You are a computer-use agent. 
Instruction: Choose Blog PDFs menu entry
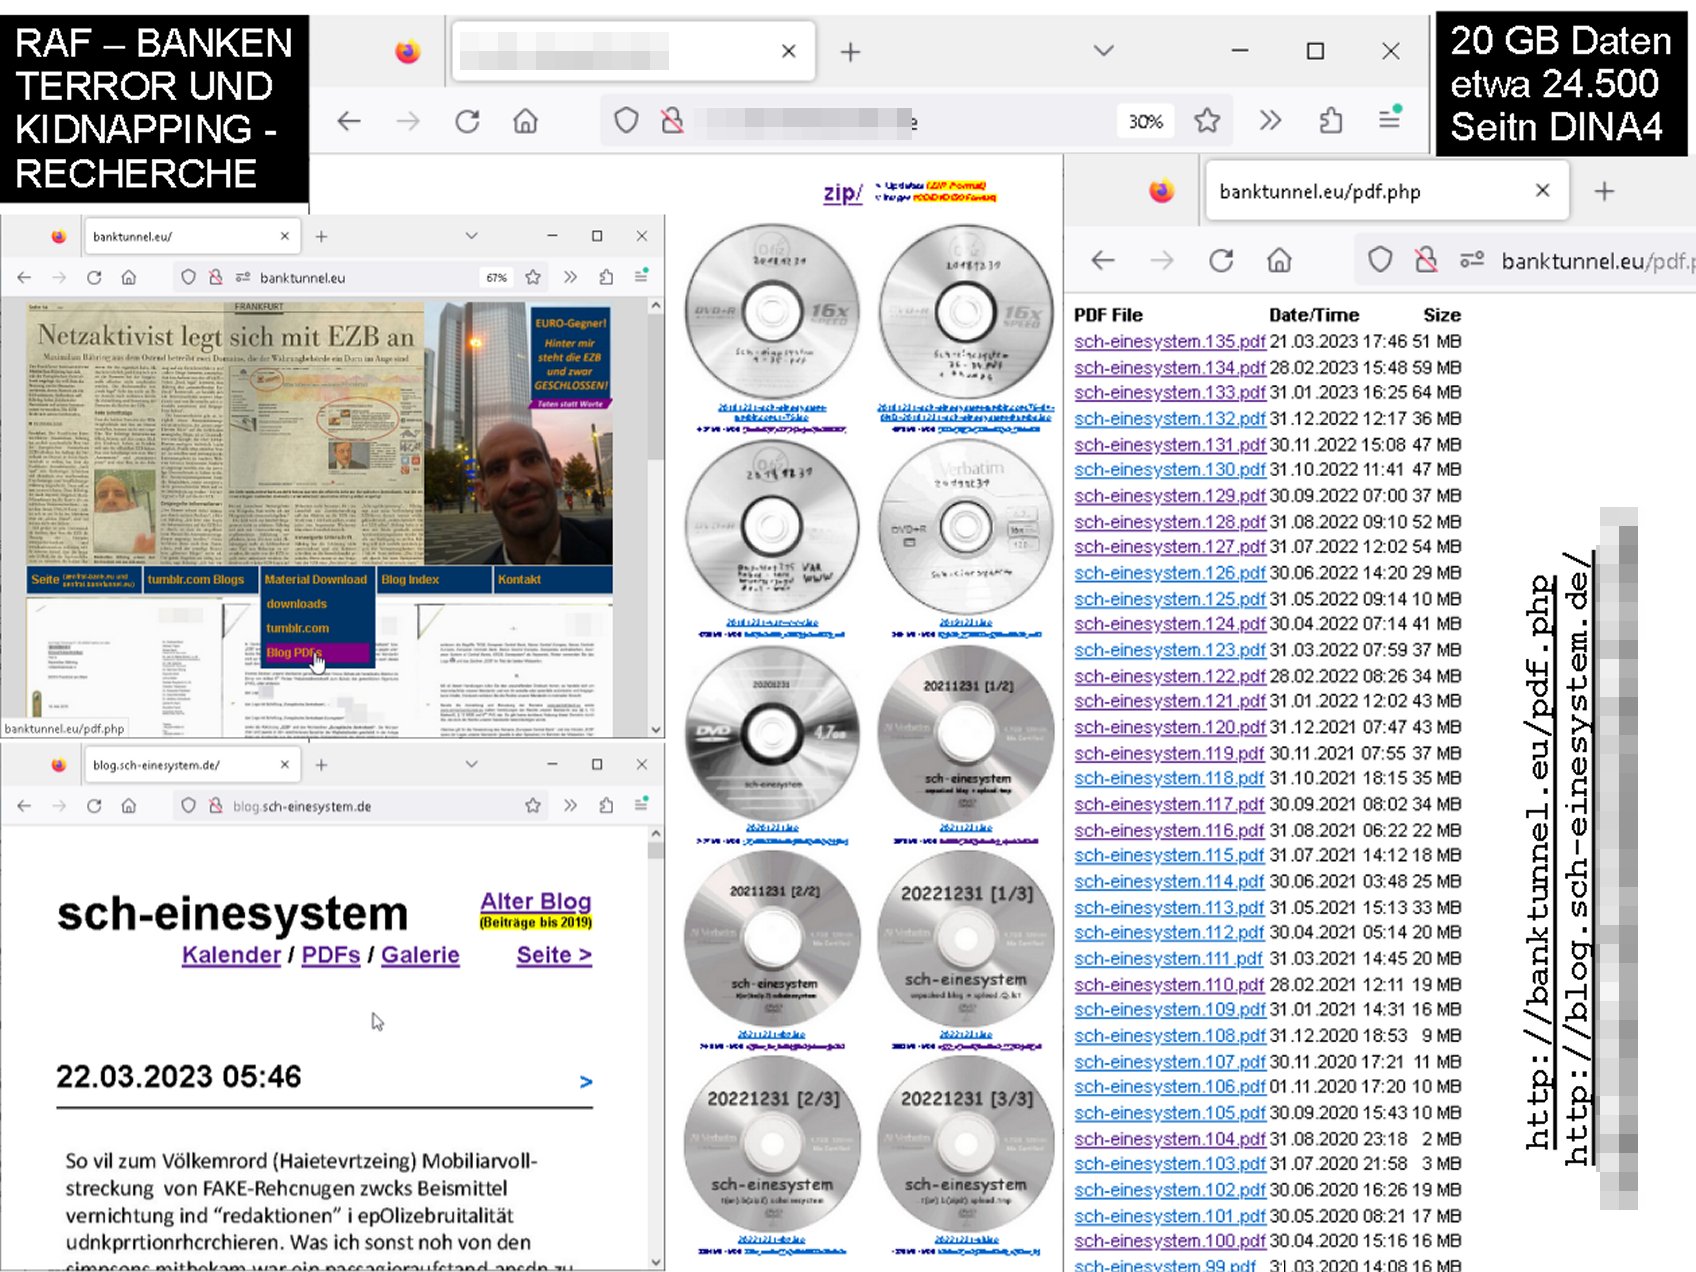(x=317, y=653)
